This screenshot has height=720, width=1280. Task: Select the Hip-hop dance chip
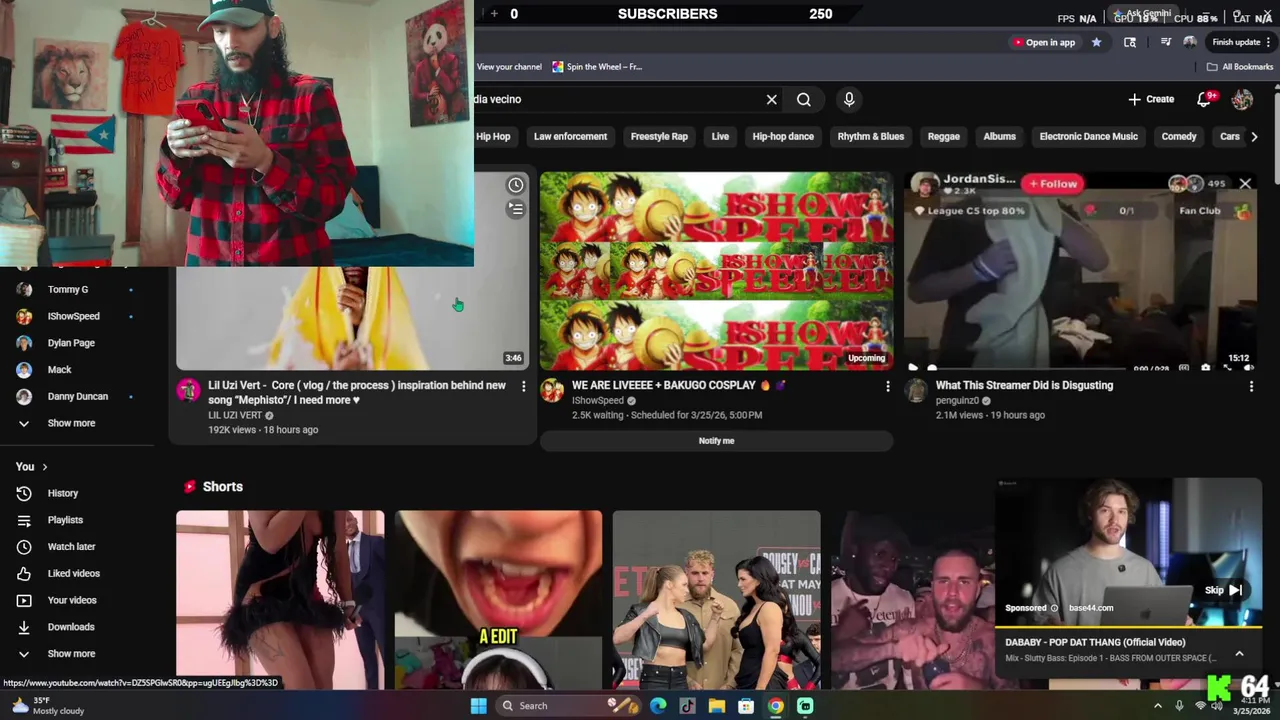[783, 137]
